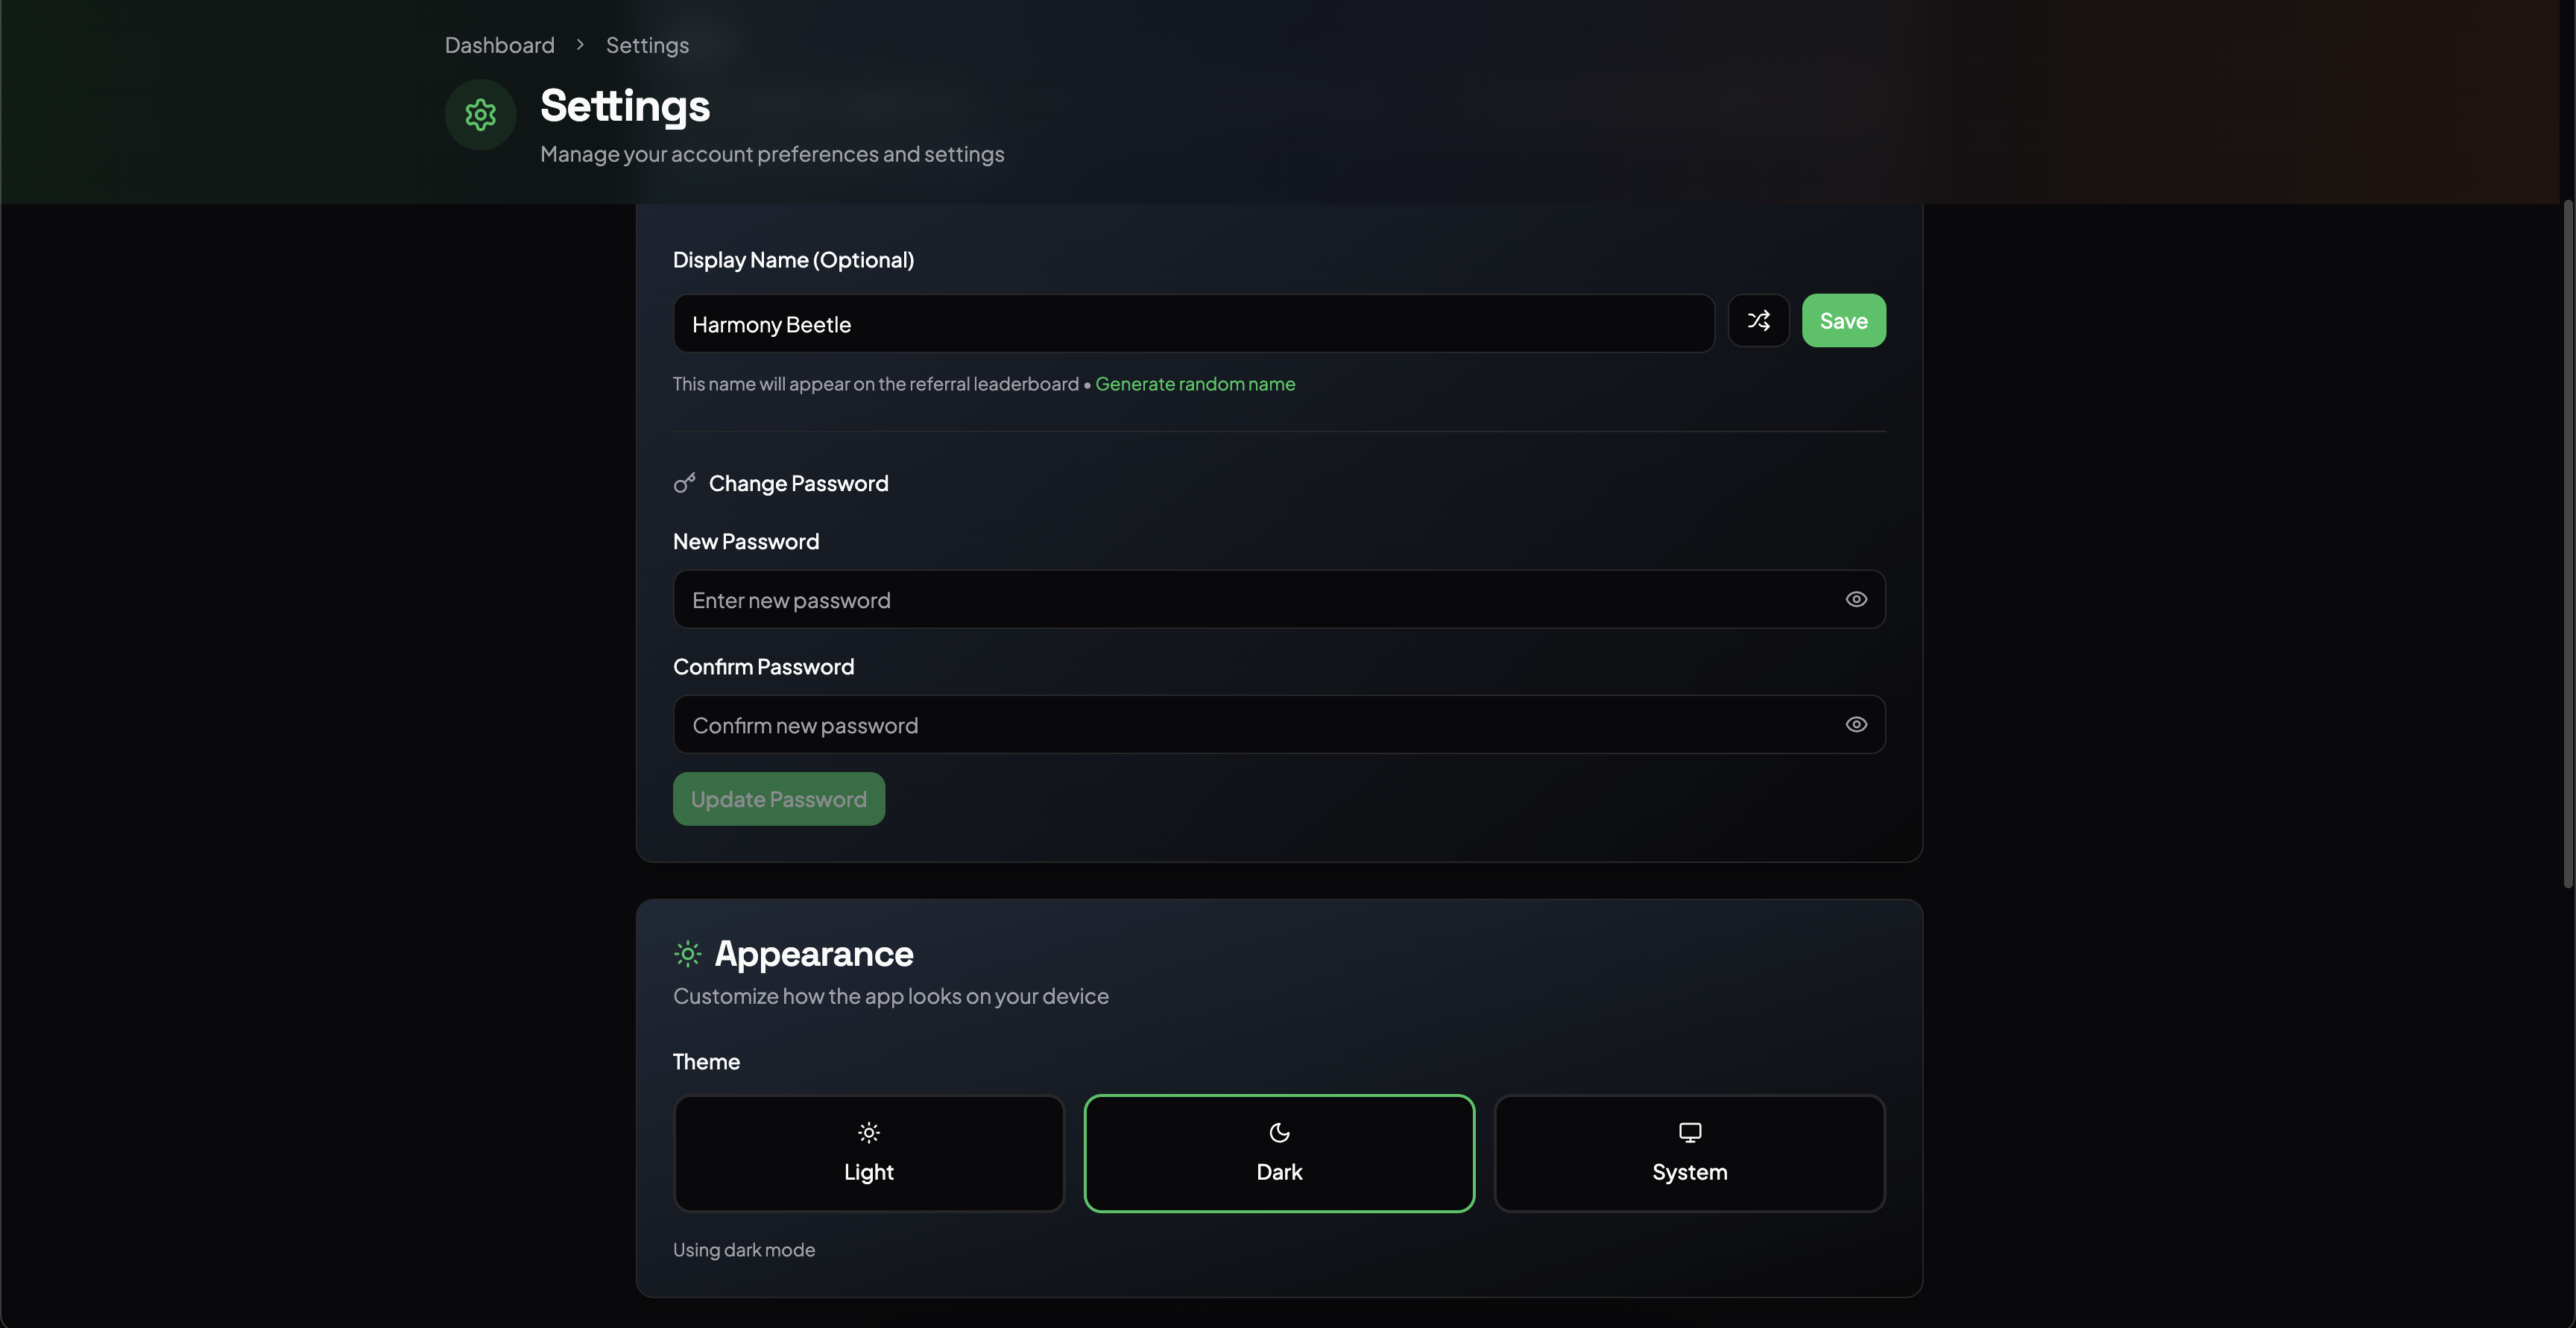Click the green settings gear icon

[481, 114]
